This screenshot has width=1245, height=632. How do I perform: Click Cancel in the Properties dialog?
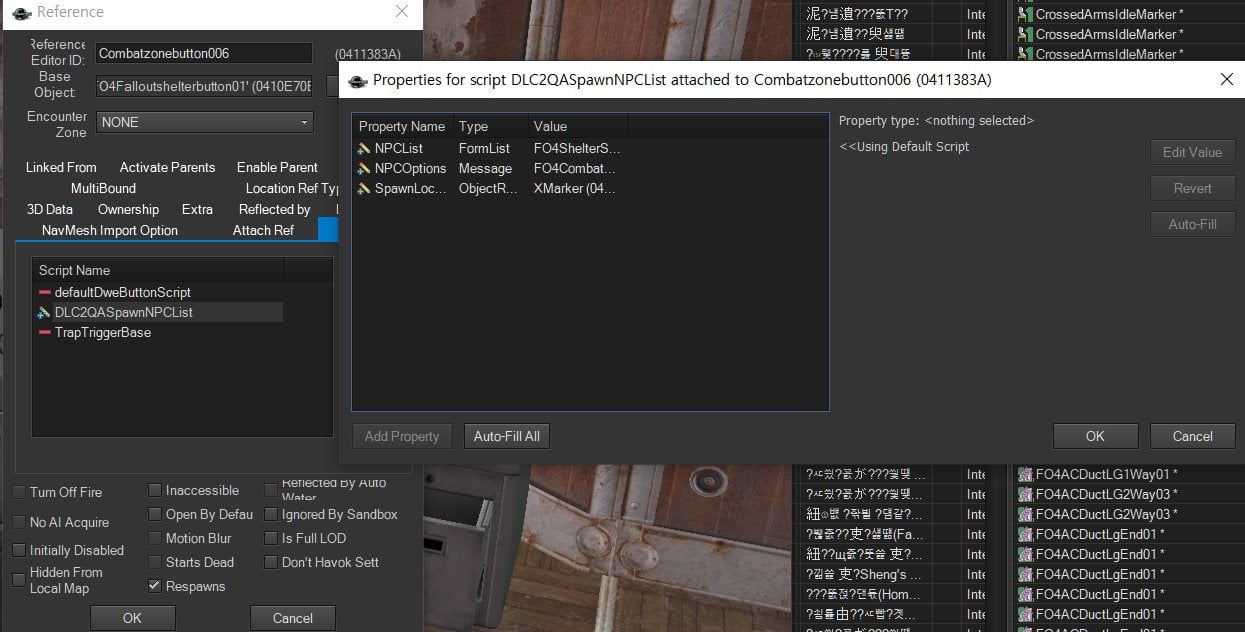click(x=1192, y=436)
